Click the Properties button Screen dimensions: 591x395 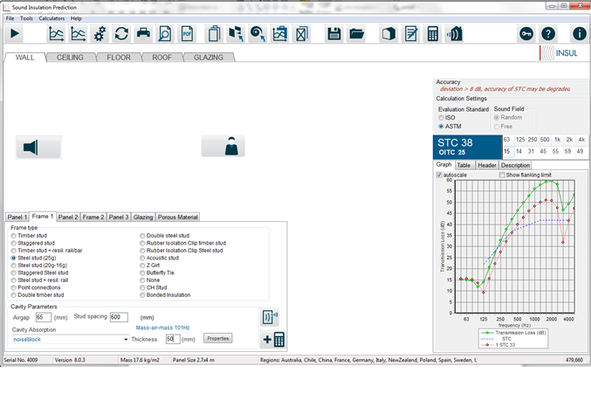pos(218,338)
